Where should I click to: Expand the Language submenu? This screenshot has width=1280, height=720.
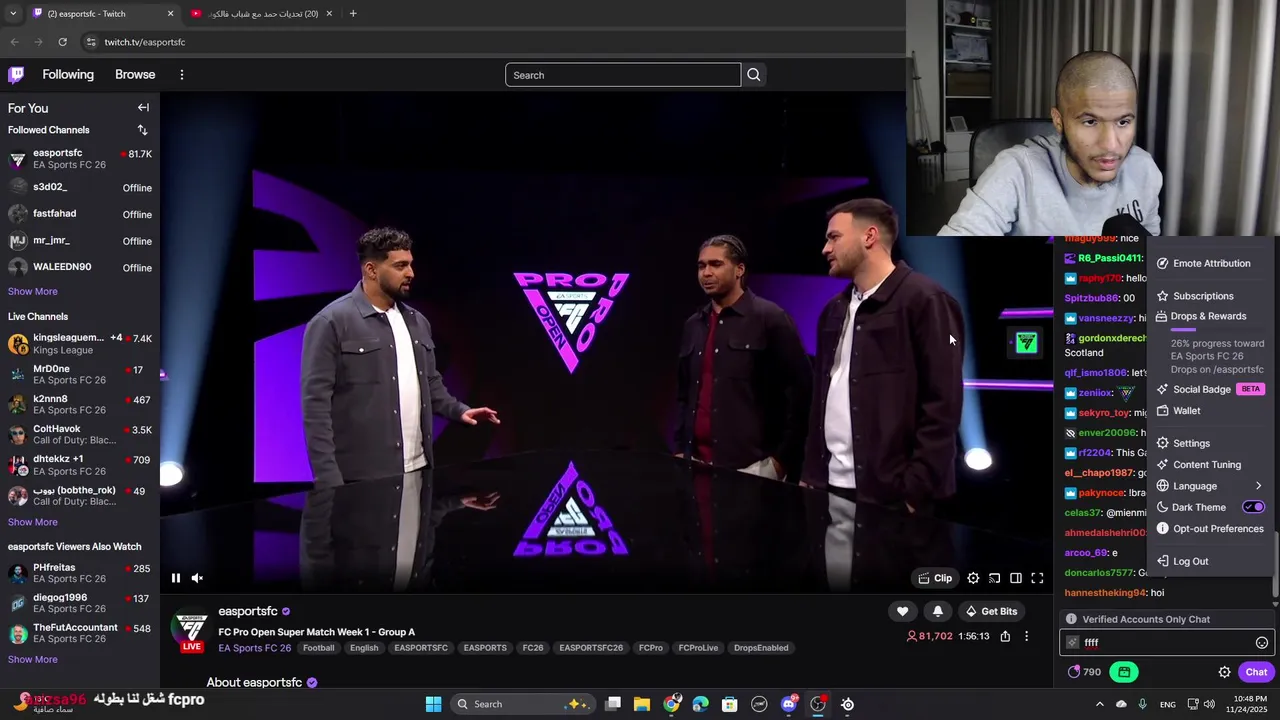[x=1210, y=486]
